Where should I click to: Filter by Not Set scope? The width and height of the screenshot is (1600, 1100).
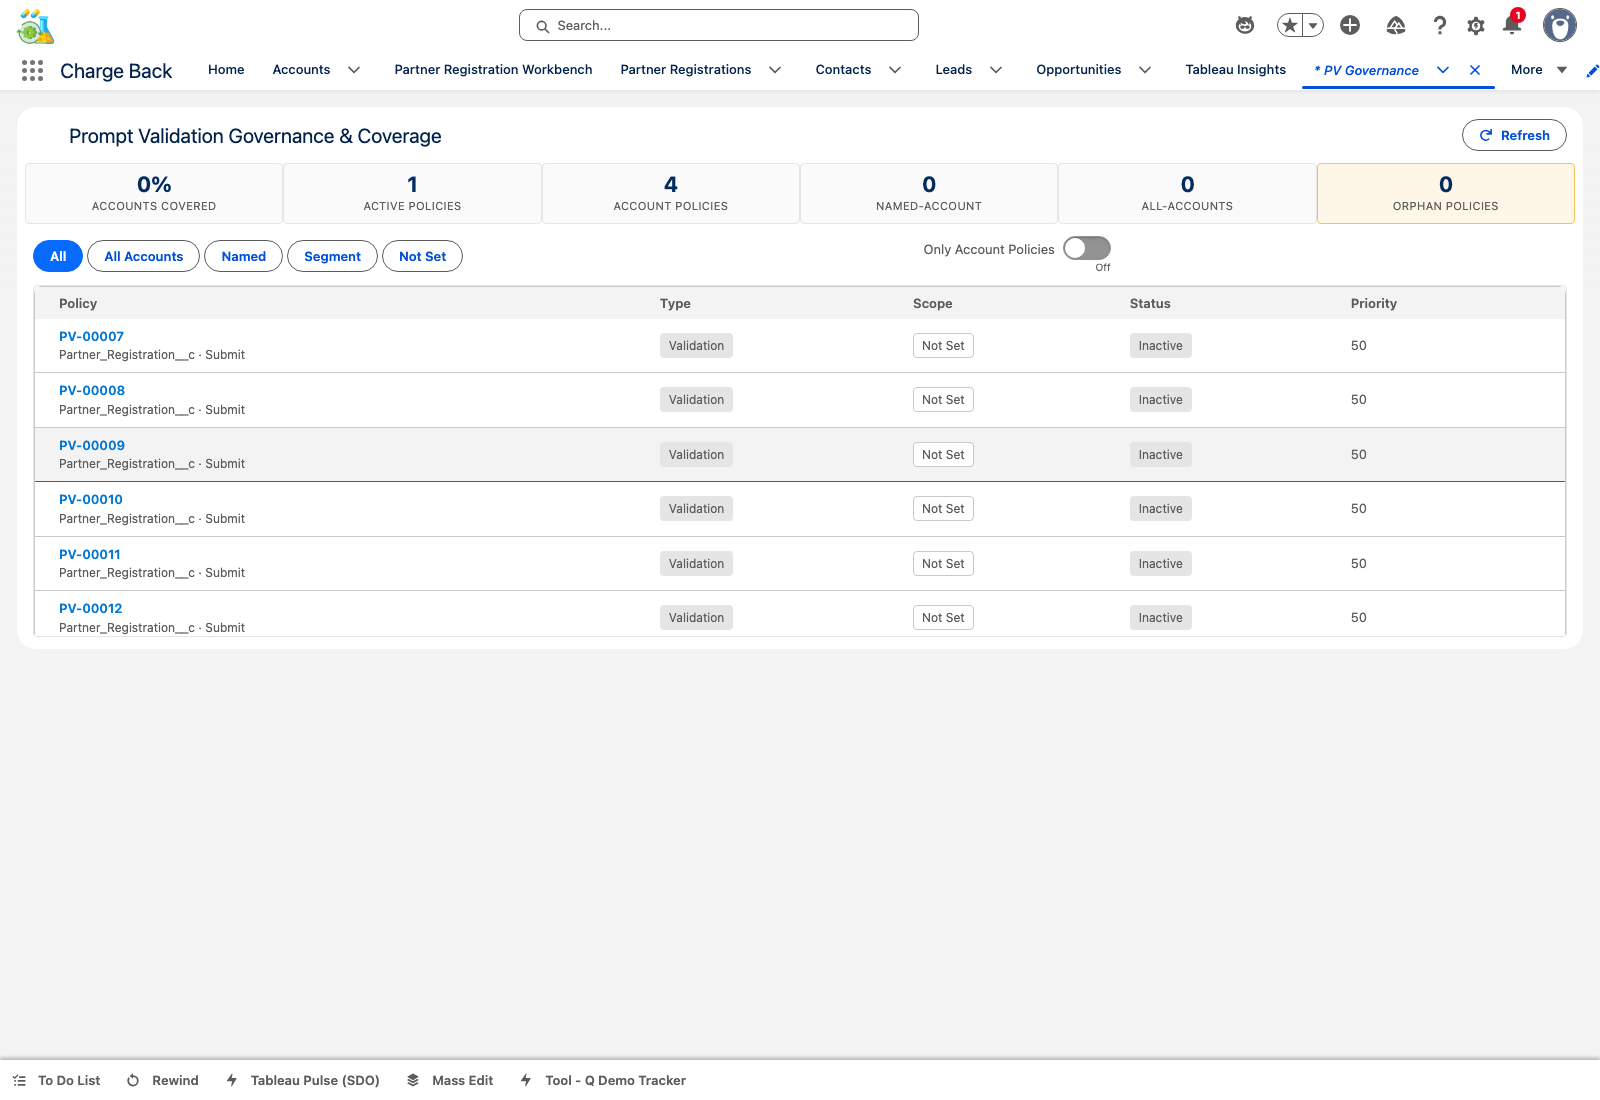tap(422, 256)
